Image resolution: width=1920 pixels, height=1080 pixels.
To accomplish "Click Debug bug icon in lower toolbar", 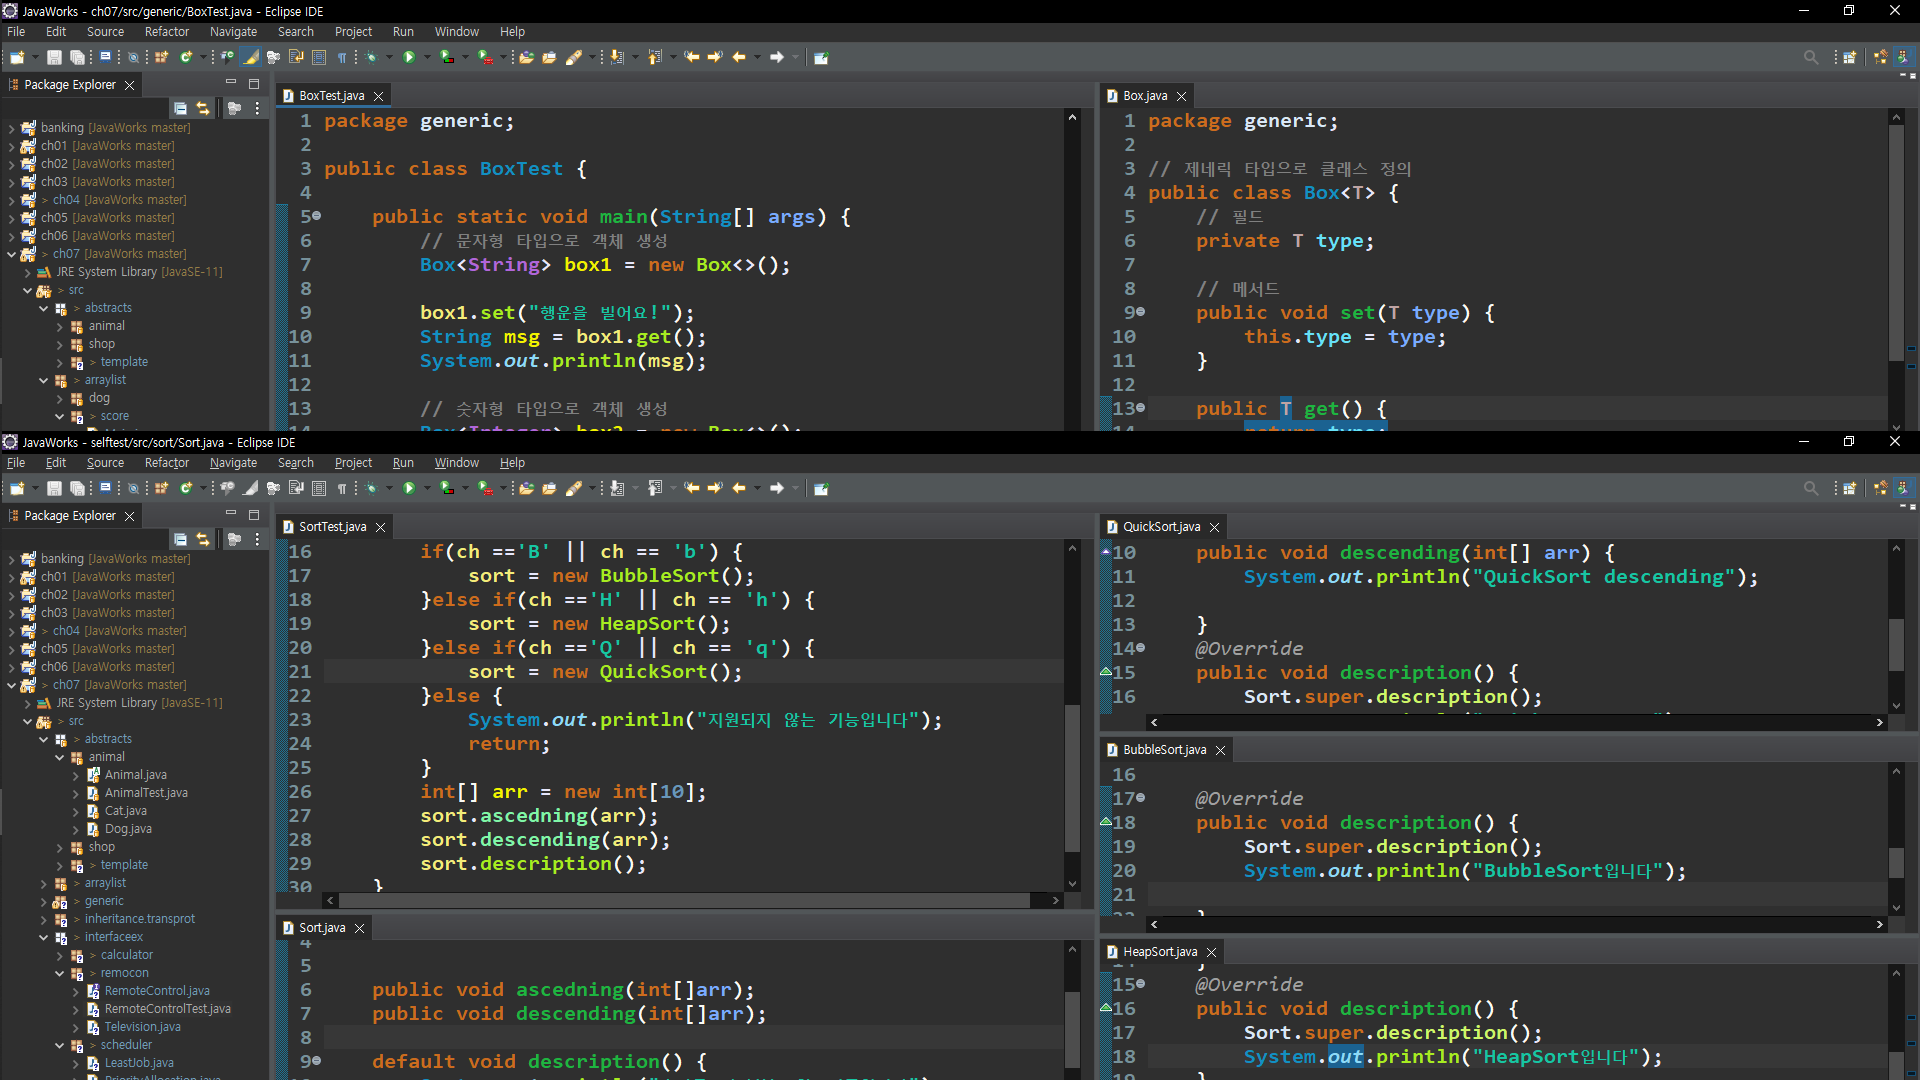I will (371, 488).
